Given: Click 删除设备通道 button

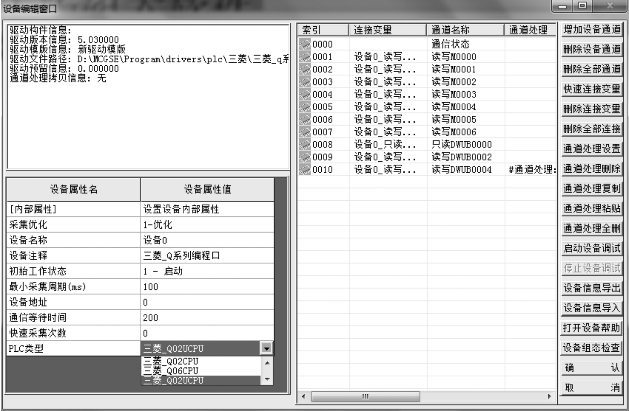Looking at the screenshot, I should click(592, 49).
